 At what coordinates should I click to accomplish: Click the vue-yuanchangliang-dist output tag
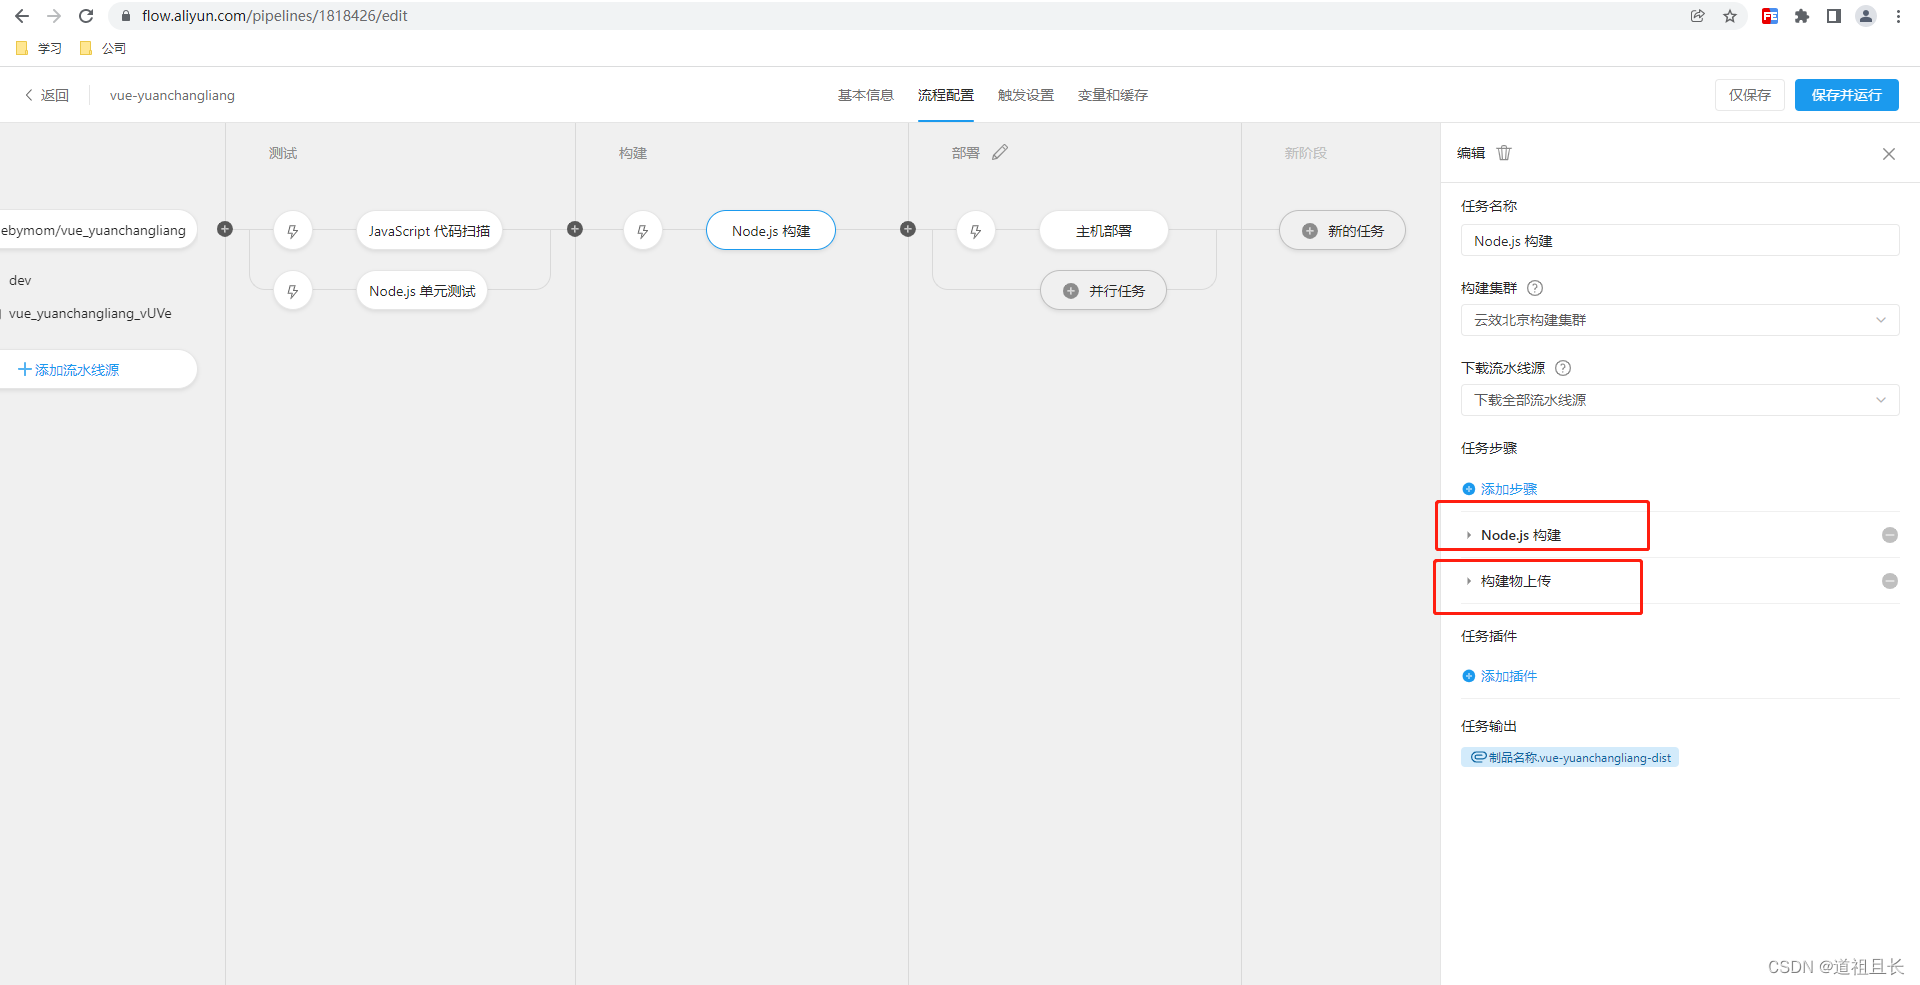coord(1570,758)
